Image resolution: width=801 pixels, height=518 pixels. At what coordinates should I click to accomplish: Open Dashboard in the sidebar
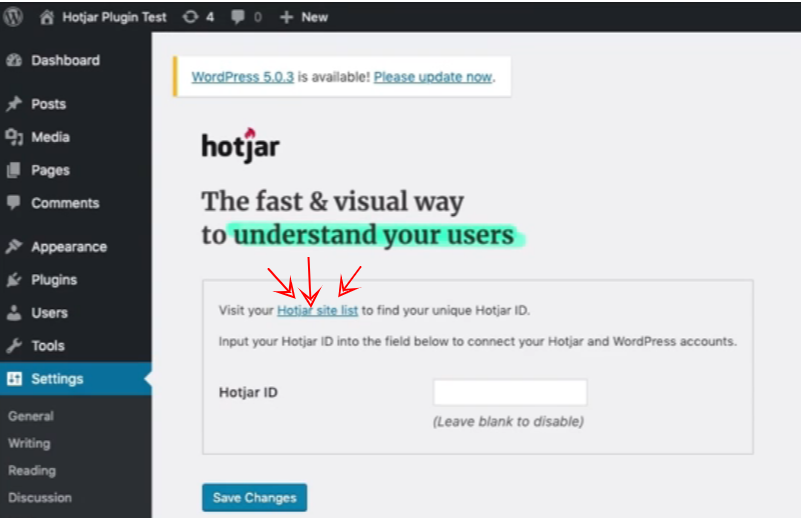tap(65, 60)
